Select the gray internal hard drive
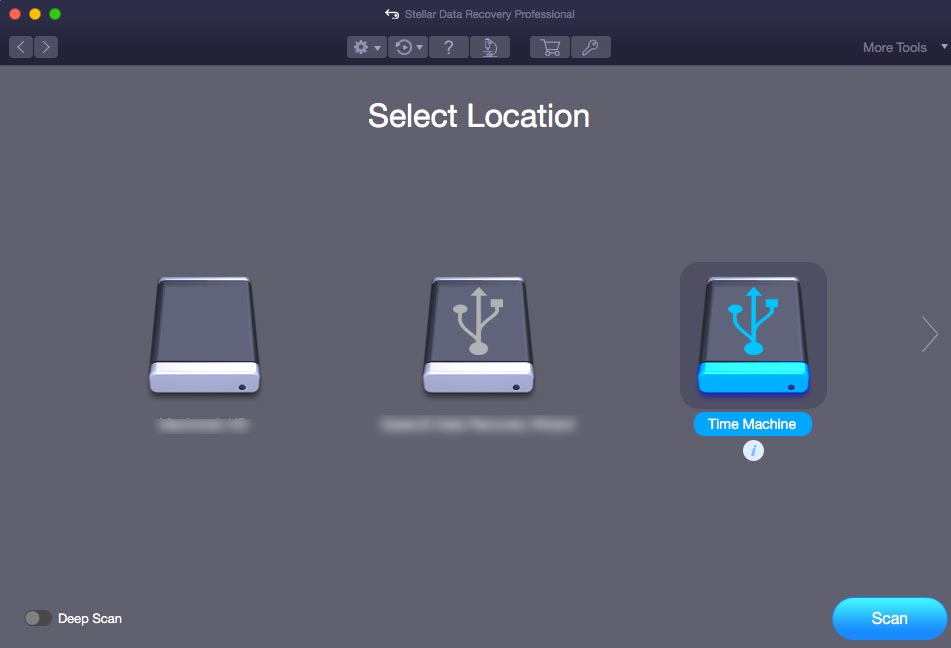 tap(204, 335)
